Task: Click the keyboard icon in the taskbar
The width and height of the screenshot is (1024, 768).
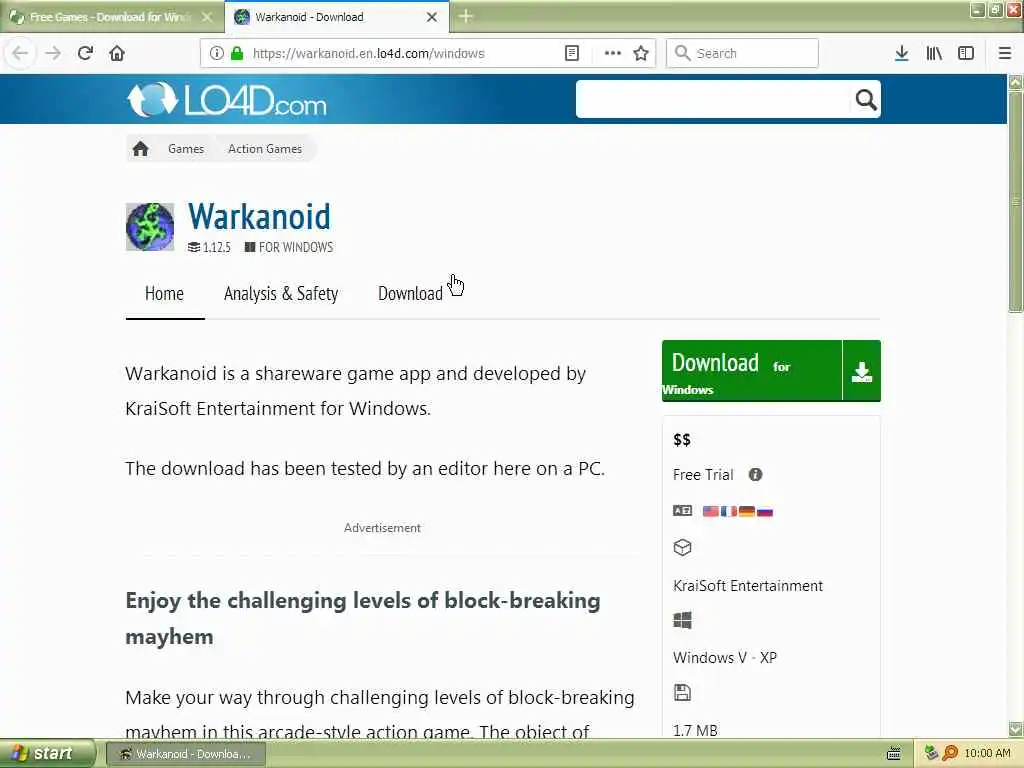Action: point(893,754)
